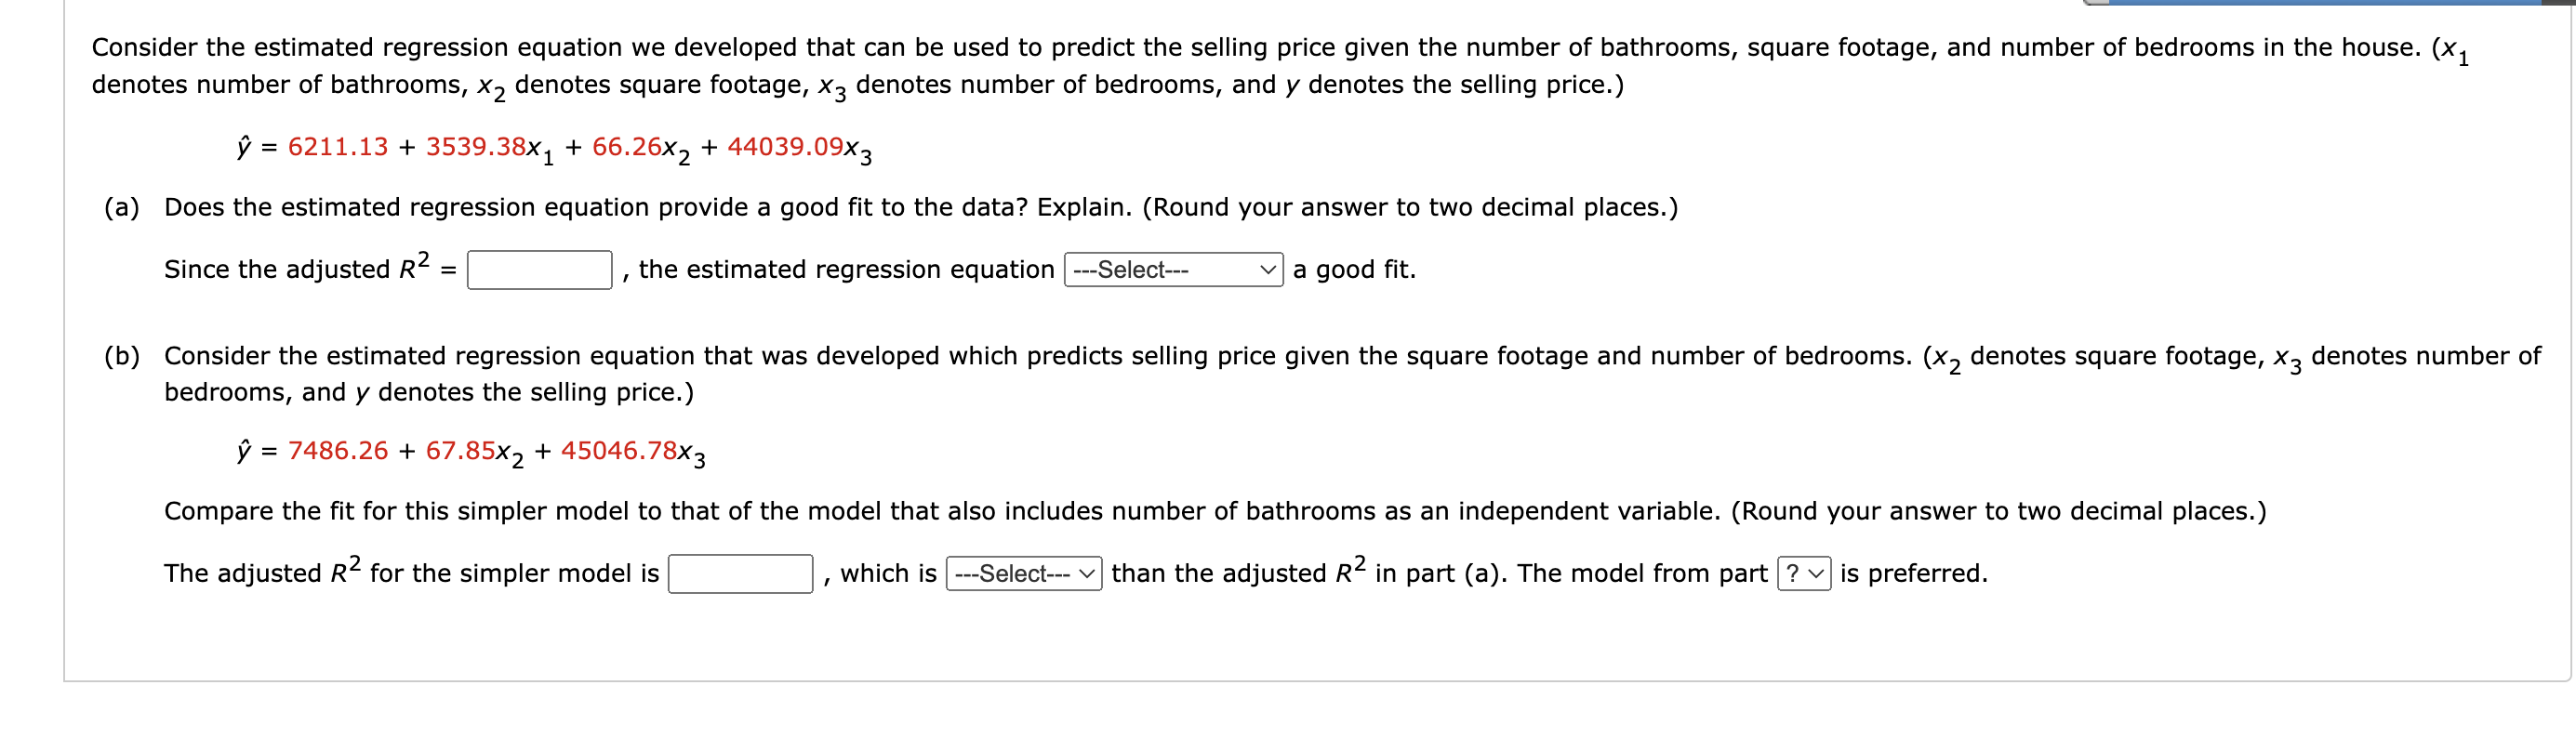
Task: Open the Select dropdown after 'which is'
Action: (x=1023, y=574)
